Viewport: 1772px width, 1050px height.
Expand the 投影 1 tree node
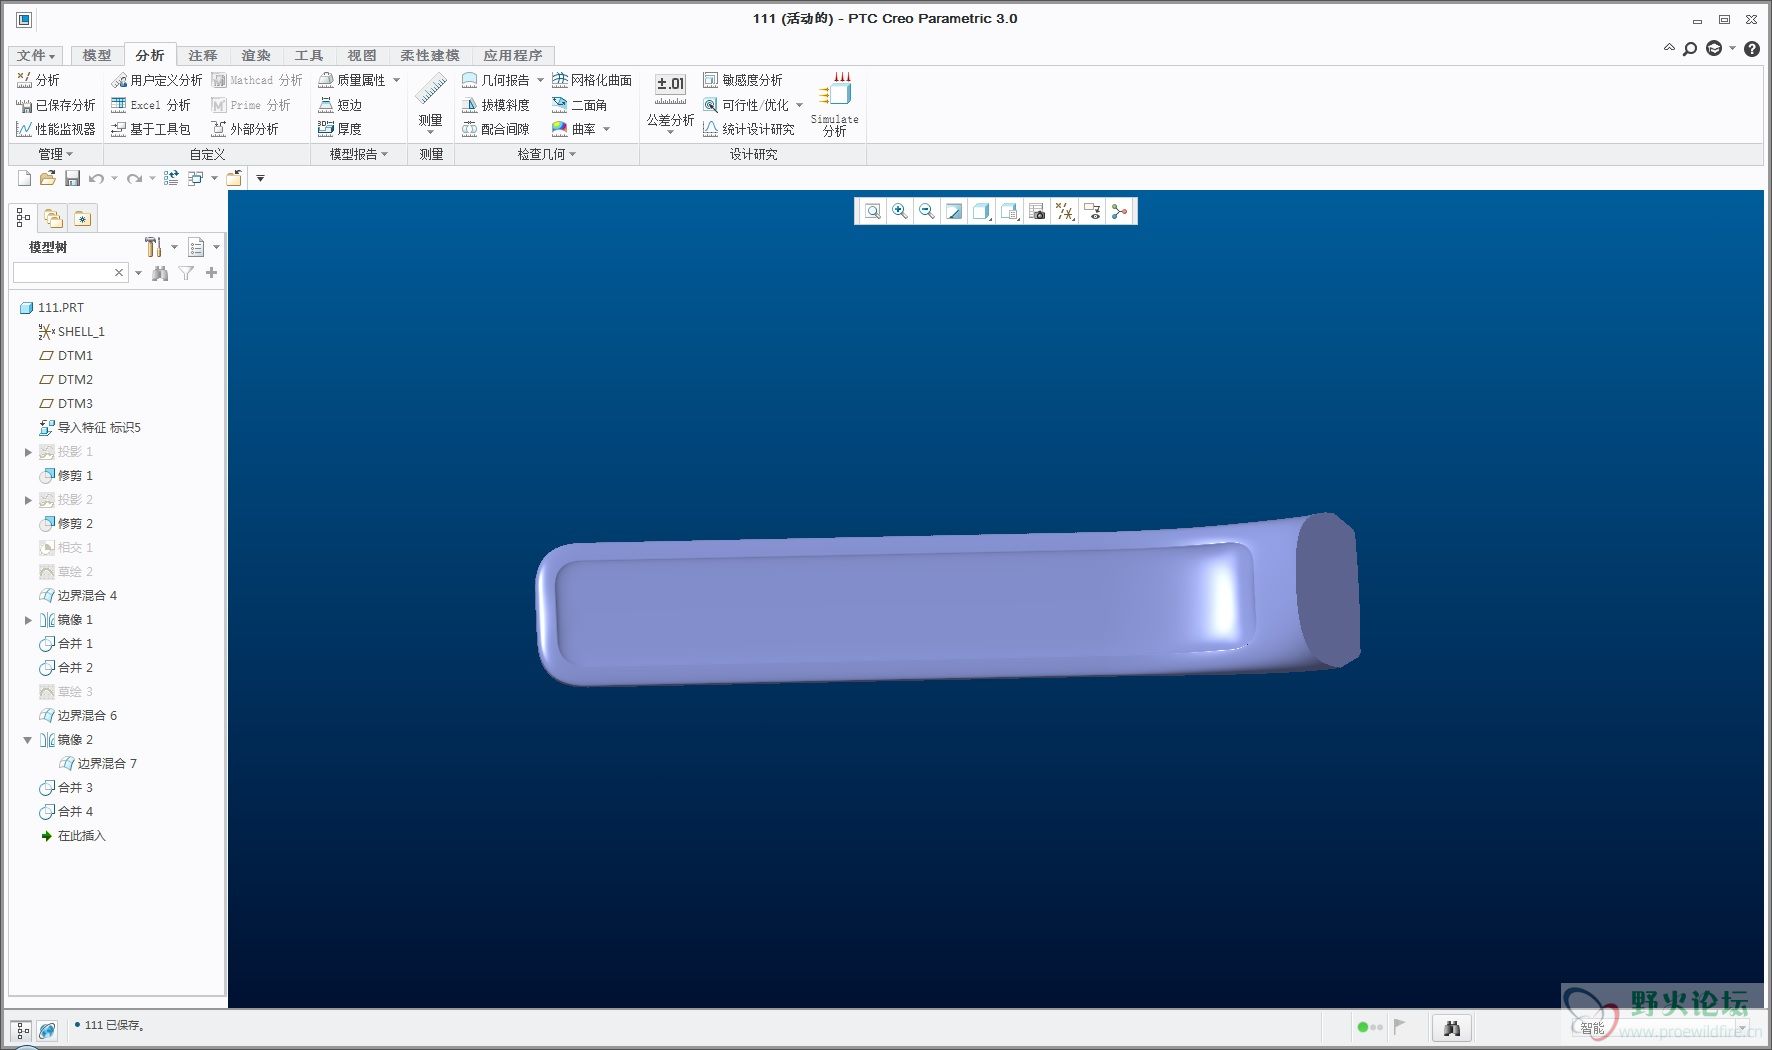[28, 452]
